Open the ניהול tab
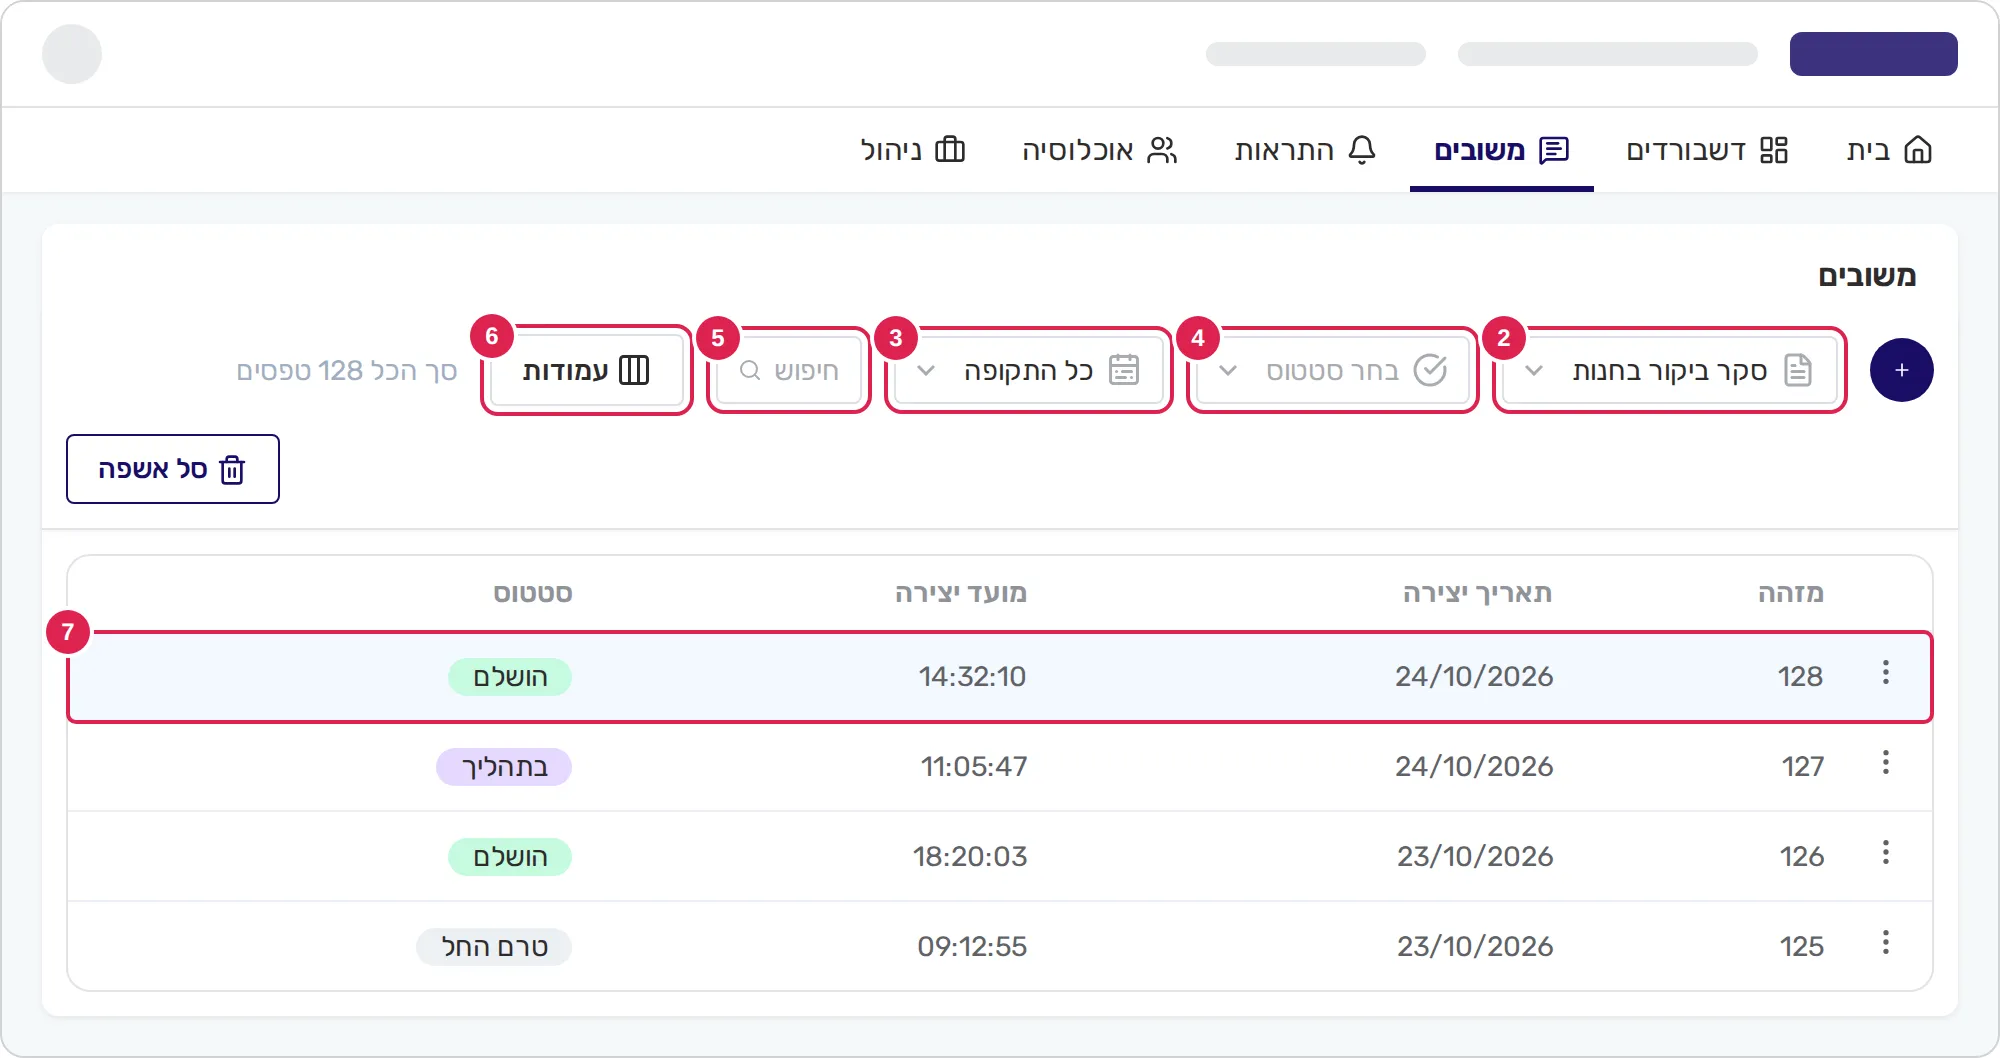Image resolution: width=2000 pixels, height=1058 pixels. pos(913,150)
